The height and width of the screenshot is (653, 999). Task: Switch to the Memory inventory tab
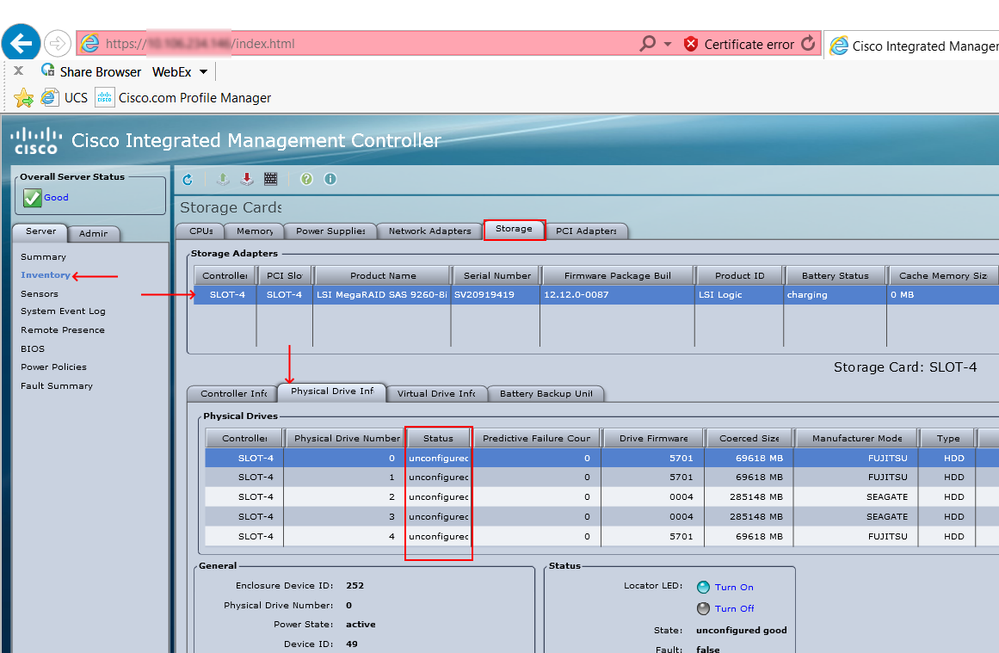point(254,231)
